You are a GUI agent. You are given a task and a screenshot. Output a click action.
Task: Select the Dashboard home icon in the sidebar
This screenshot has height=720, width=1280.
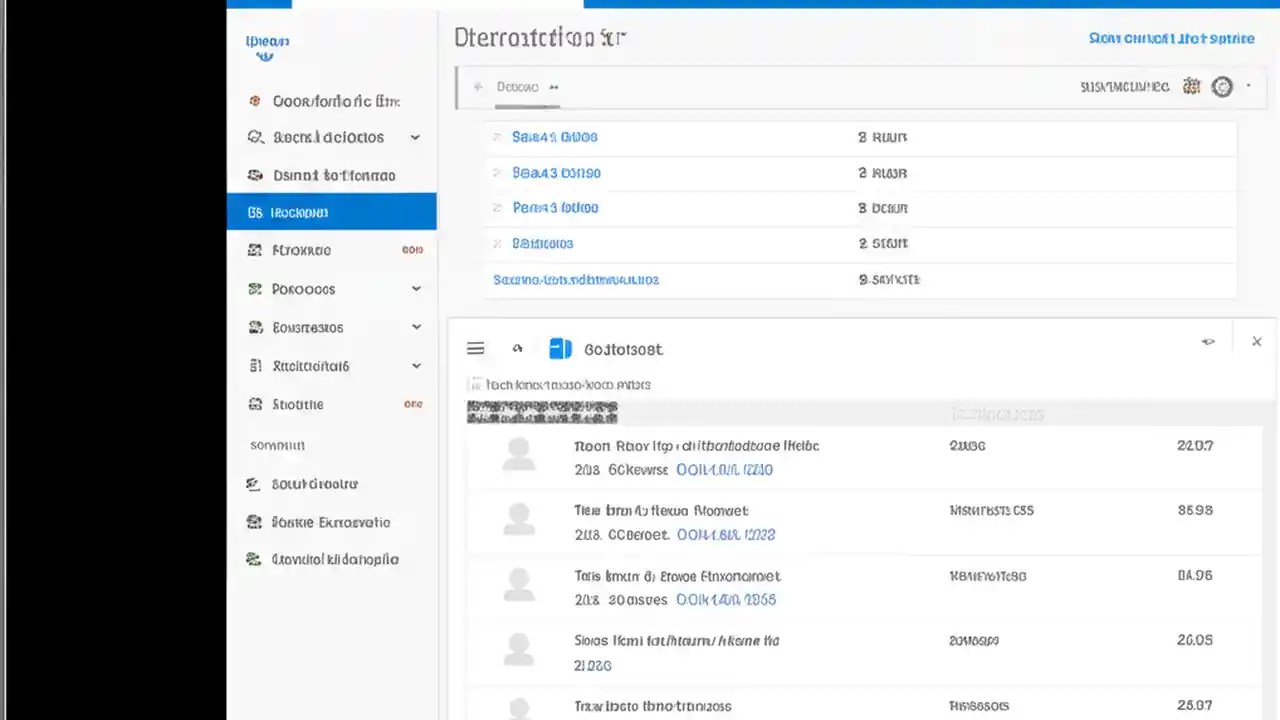click(255, 101)
